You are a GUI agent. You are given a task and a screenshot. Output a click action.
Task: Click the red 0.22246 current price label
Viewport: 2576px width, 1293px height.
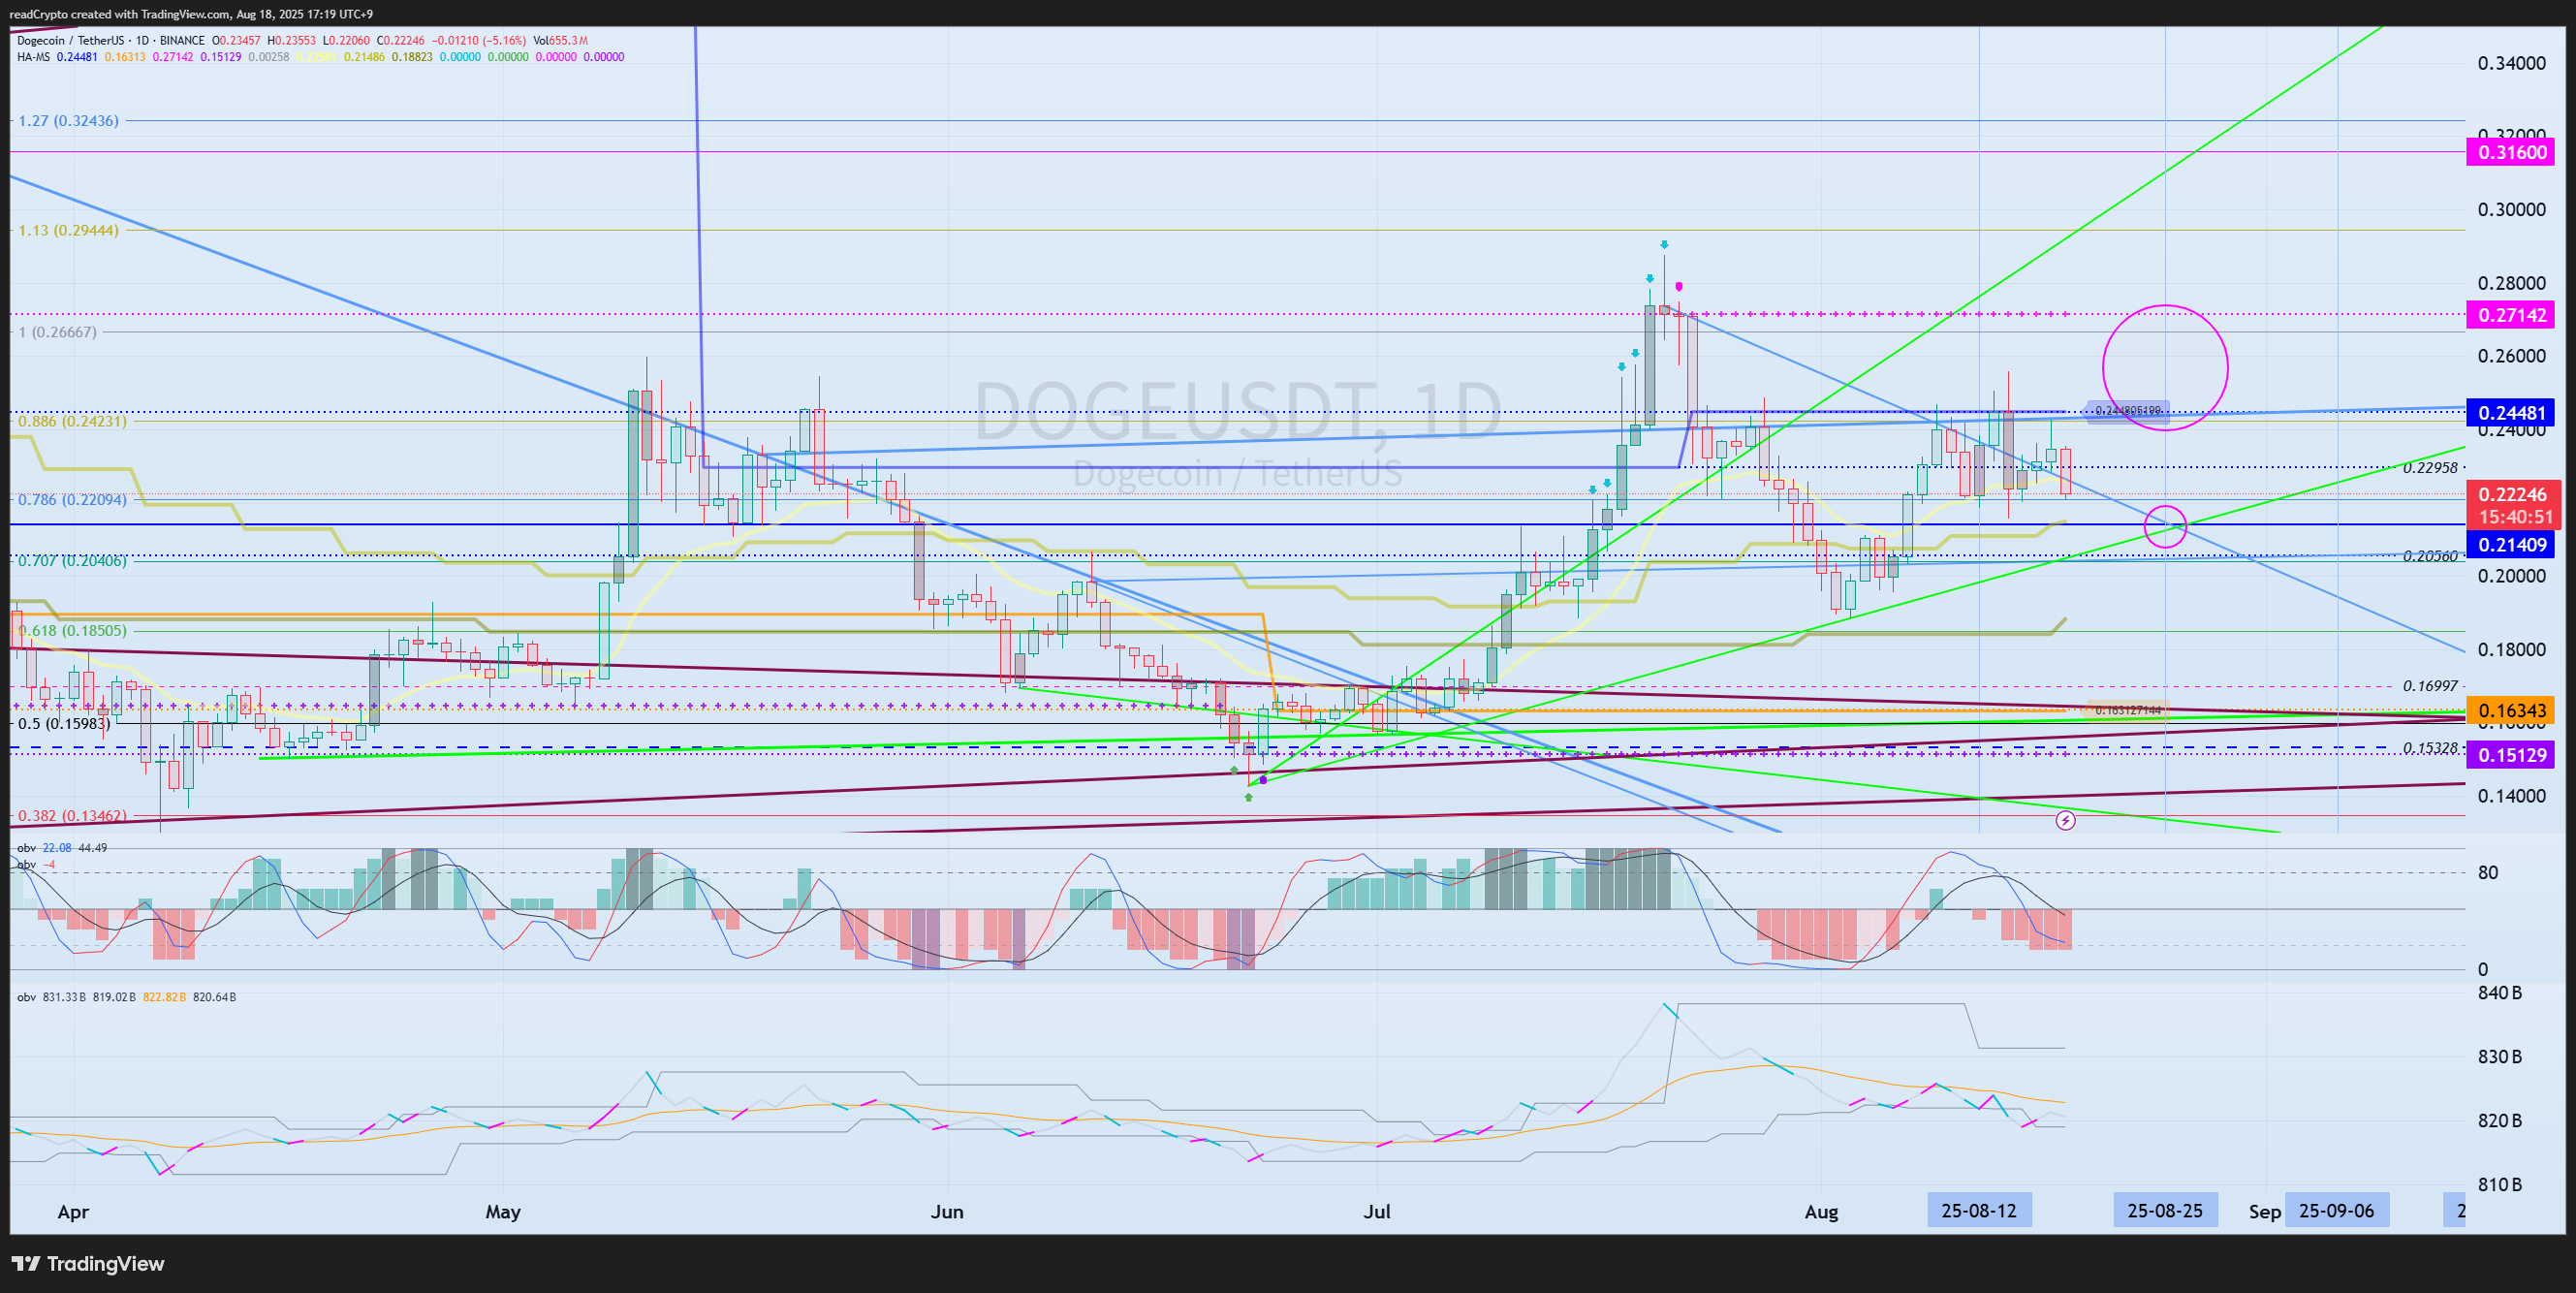click(x=2511, y=494)
